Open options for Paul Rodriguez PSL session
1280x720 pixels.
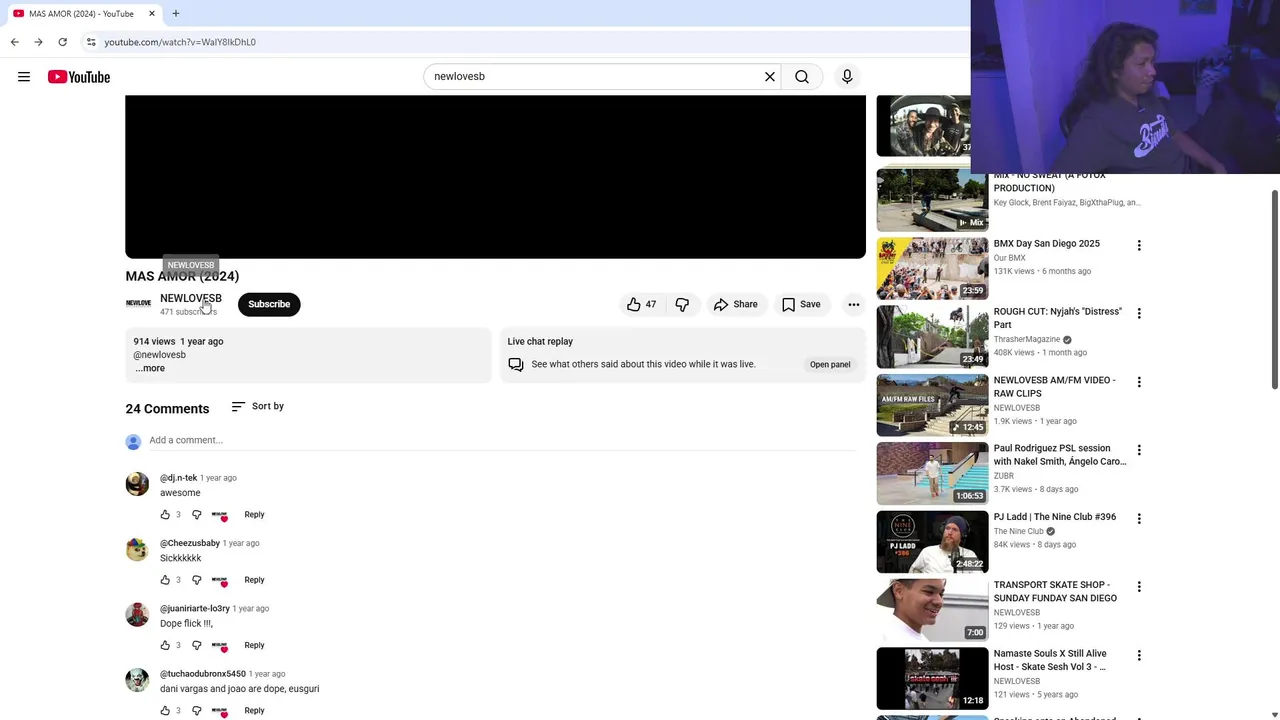[1139, 450]
